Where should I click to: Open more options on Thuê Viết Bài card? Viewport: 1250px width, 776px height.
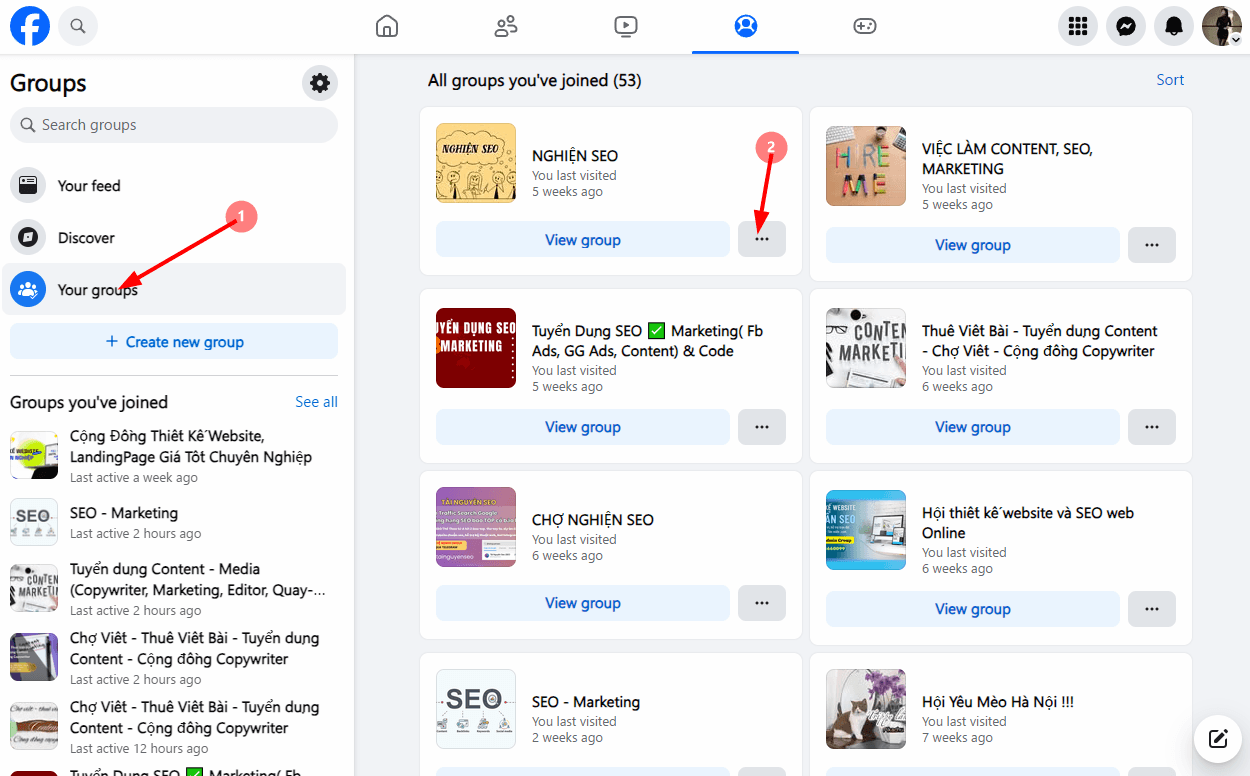[1152, 427]
